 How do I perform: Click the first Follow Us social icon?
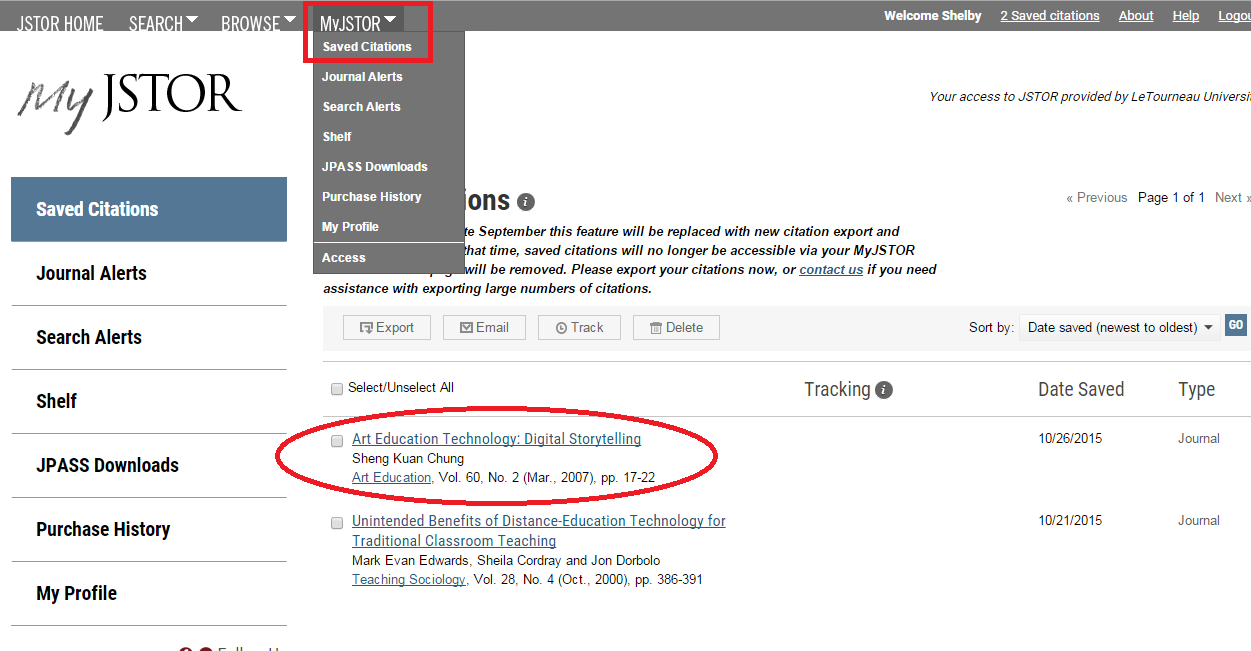tap(185, 648)
